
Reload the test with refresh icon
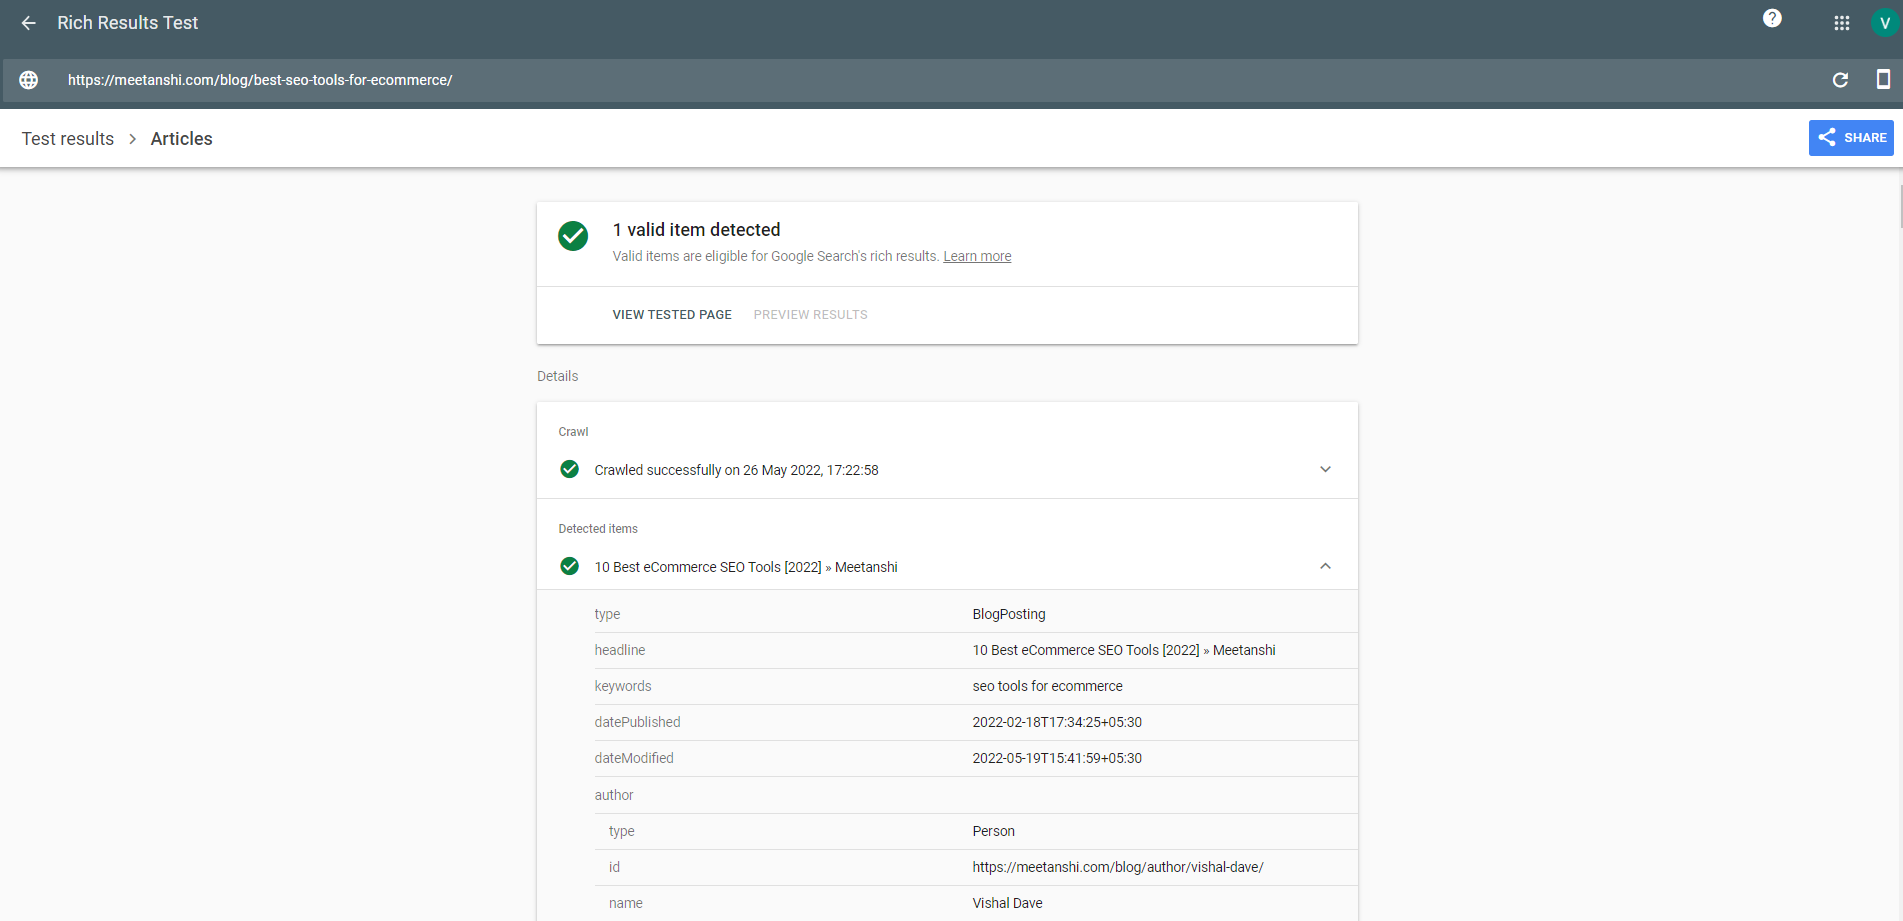tap(1840, 80)
